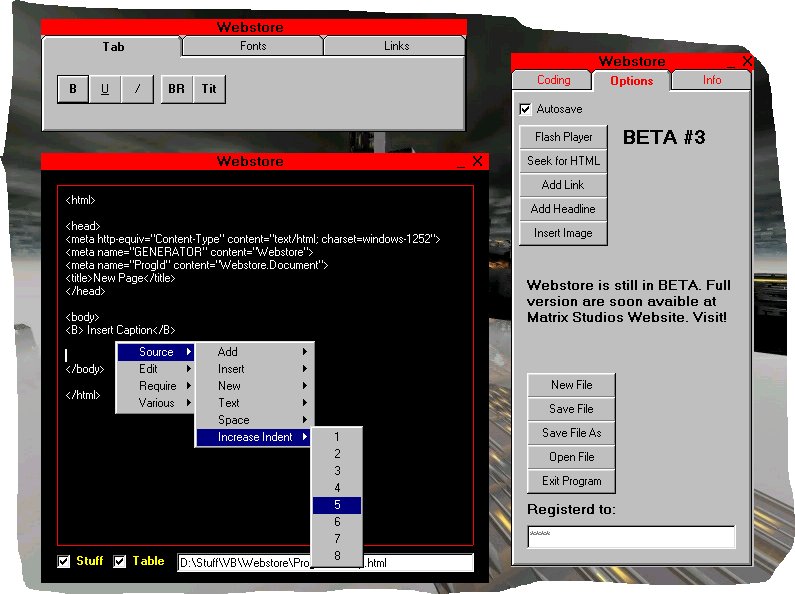Select indent level 5 from menu
The width and height of the screenshot is (795, 594).
tap(337, 505)
